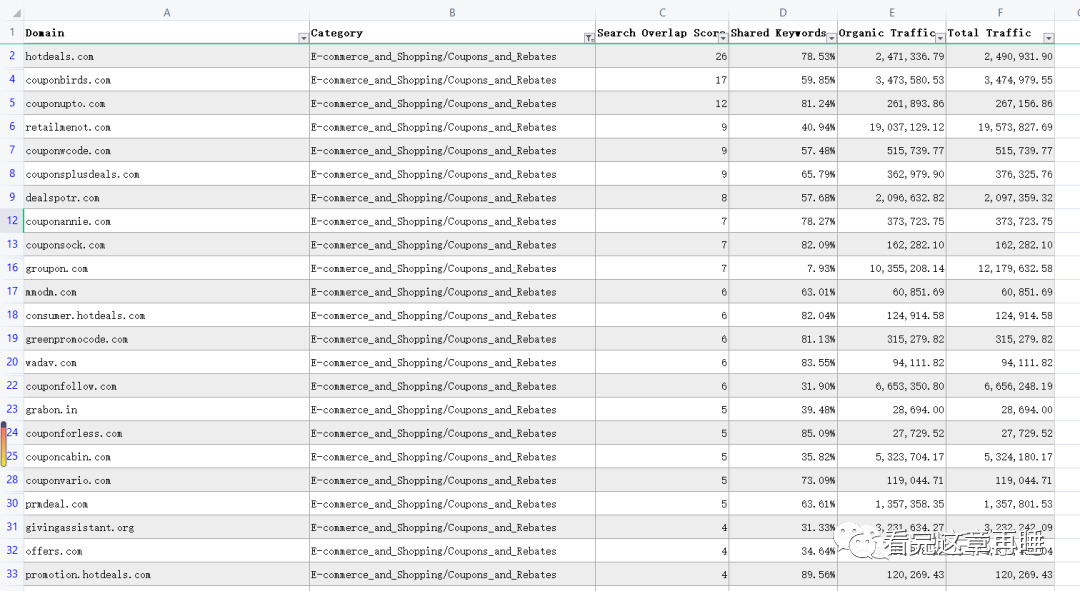Screen dimensions: 1080x591
Task: Click the Category cell in hotdeals.com row
Action: tap(453, 56)
